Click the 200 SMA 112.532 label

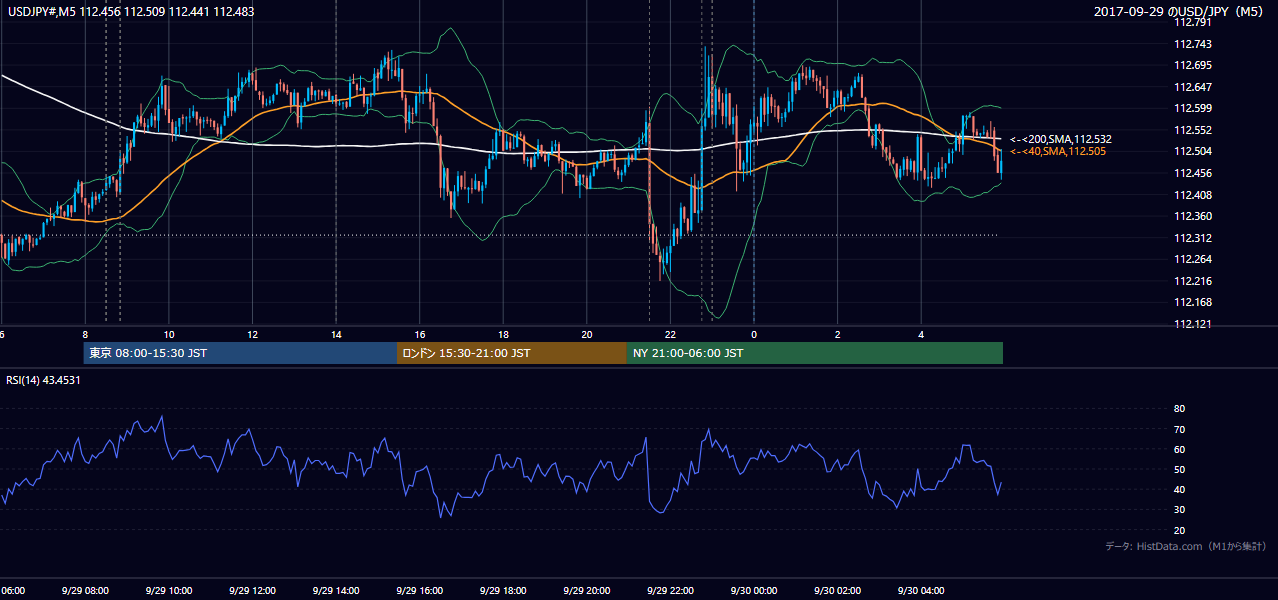[1061, 139]
